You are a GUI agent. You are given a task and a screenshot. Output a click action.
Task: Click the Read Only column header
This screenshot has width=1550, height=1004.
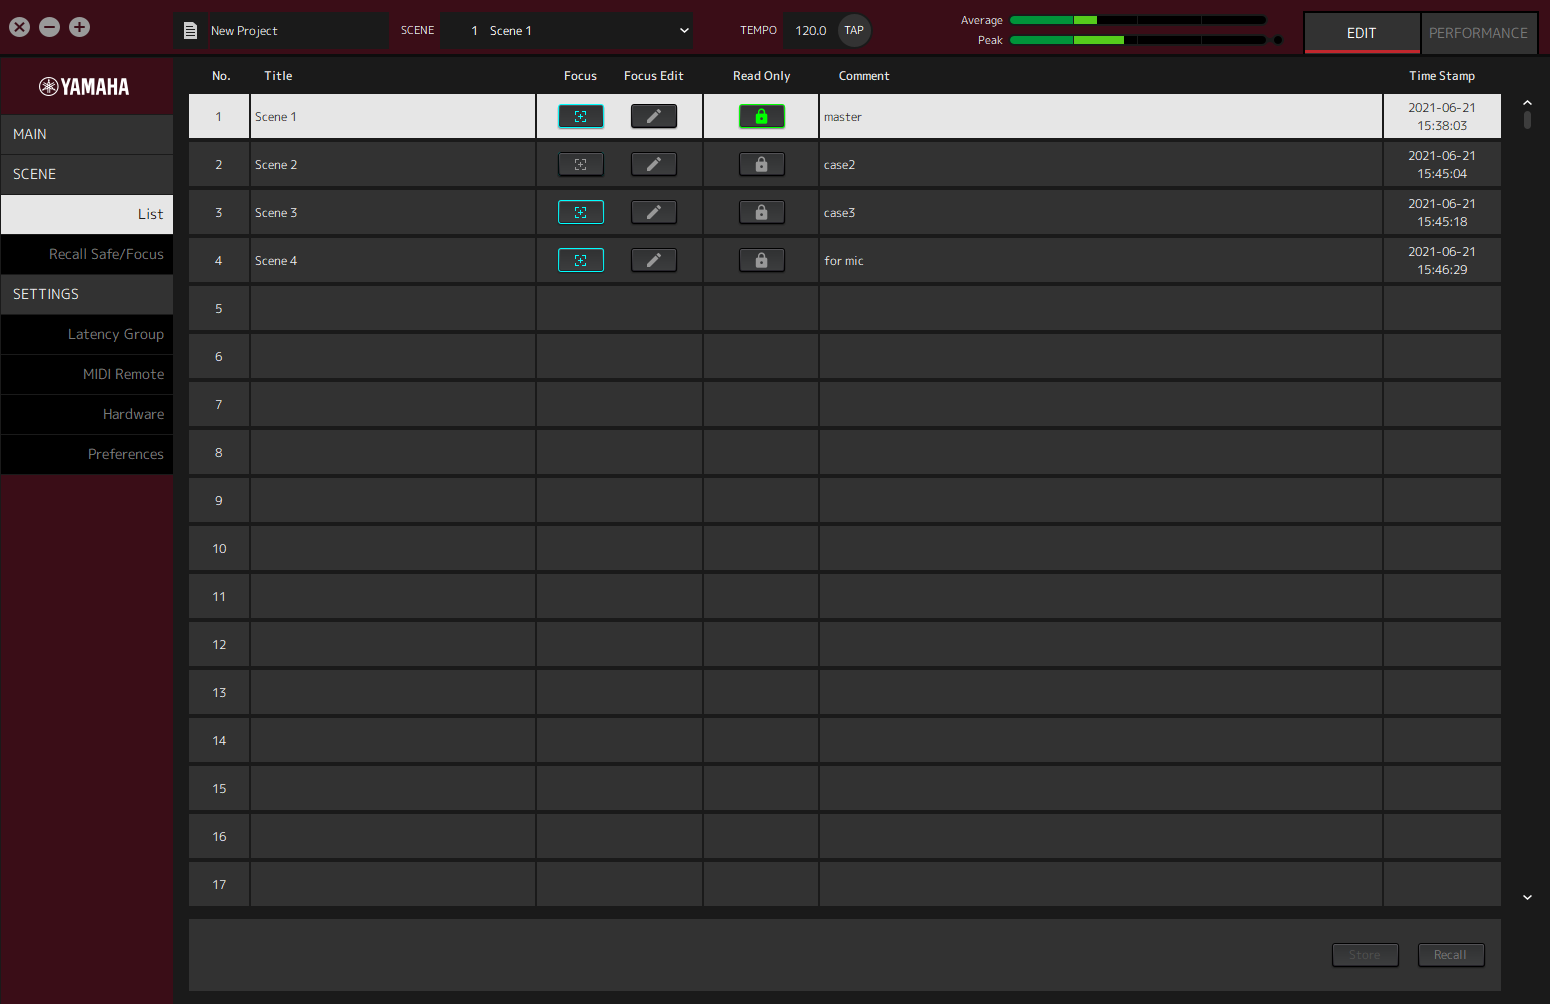pyautogui.click(x=761, y=76)
